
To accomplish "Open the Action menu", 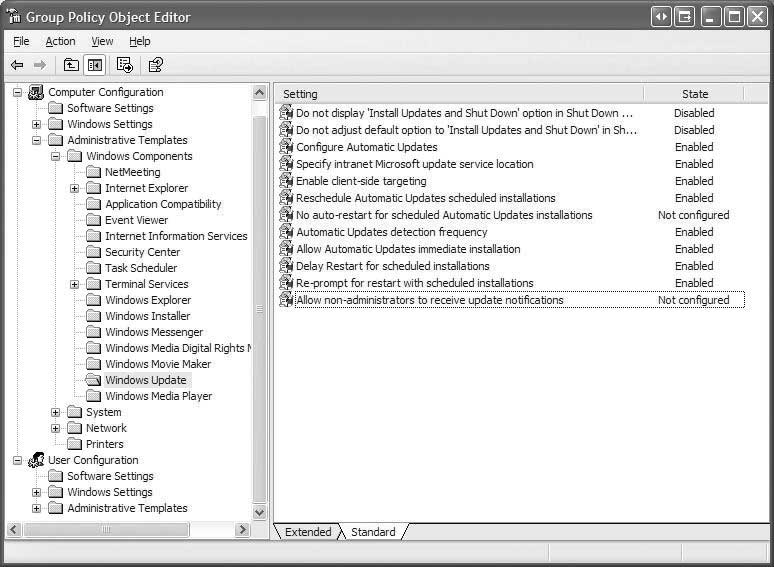I will pyautogui.click(x=60, y=41).
